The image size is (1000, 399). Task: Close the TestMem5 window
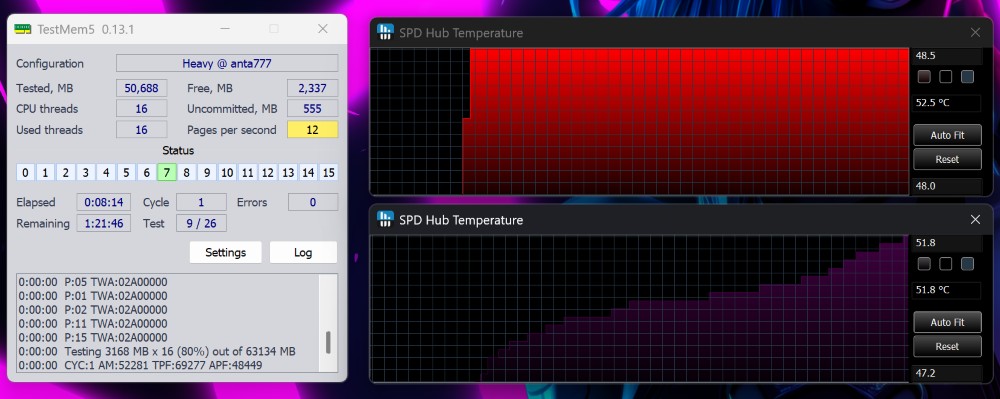coord(323,29)
